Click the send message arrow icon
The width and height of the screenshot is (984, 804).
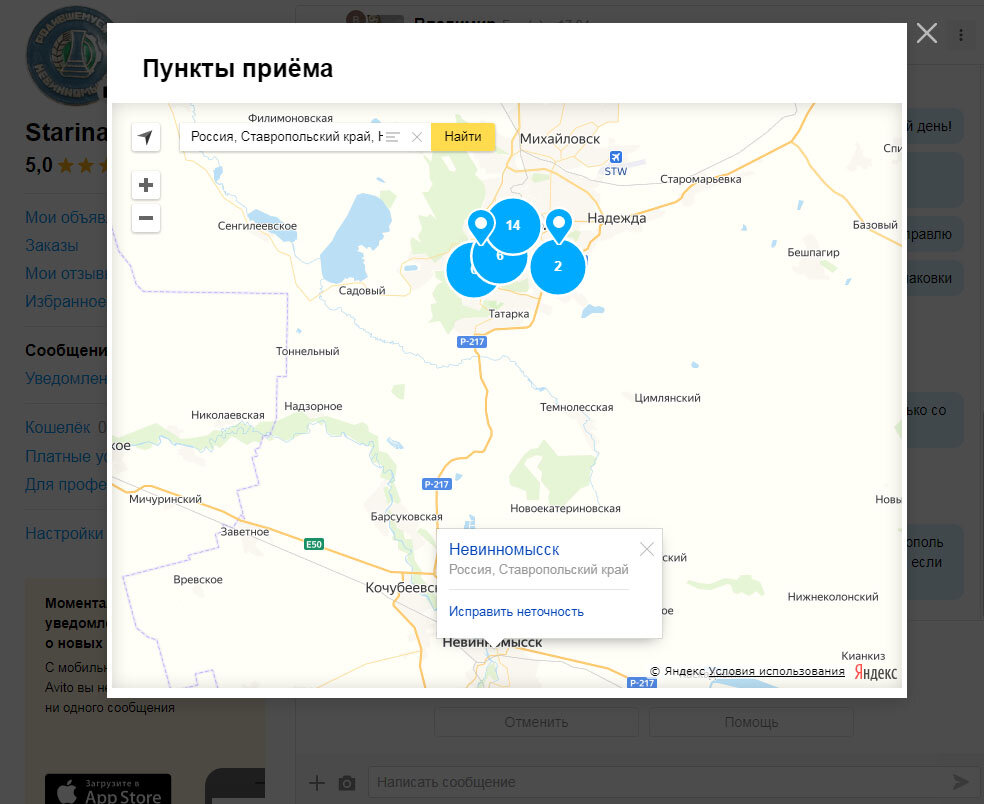tap(961, 782)
